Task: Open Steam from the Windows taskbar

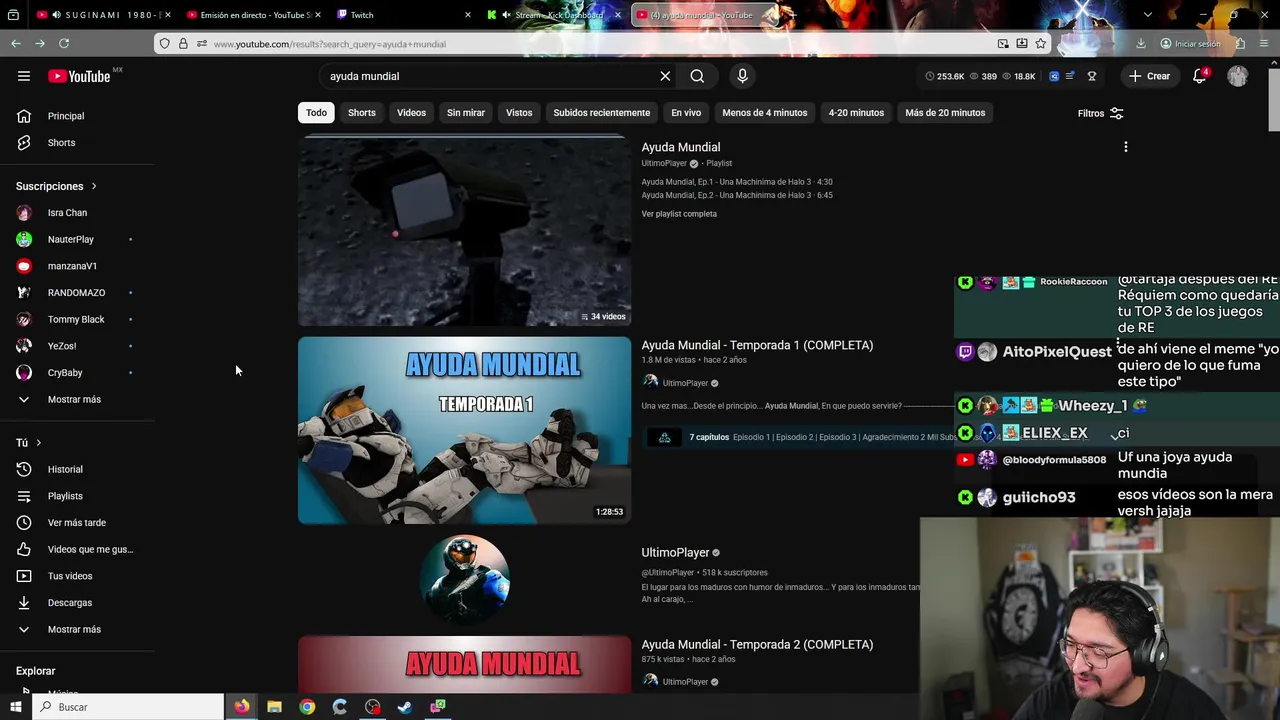Action: click(x=405, y=707)
